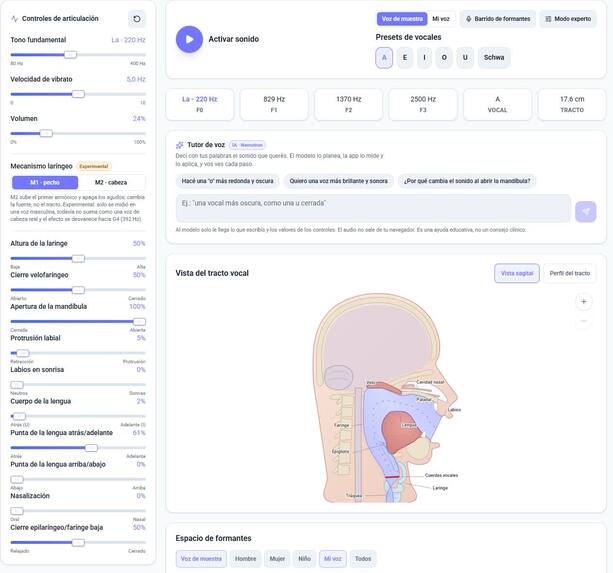
Task: Adjust Cierre epilaríngeo/faringe baja slider
Action: tap(78, 543)
